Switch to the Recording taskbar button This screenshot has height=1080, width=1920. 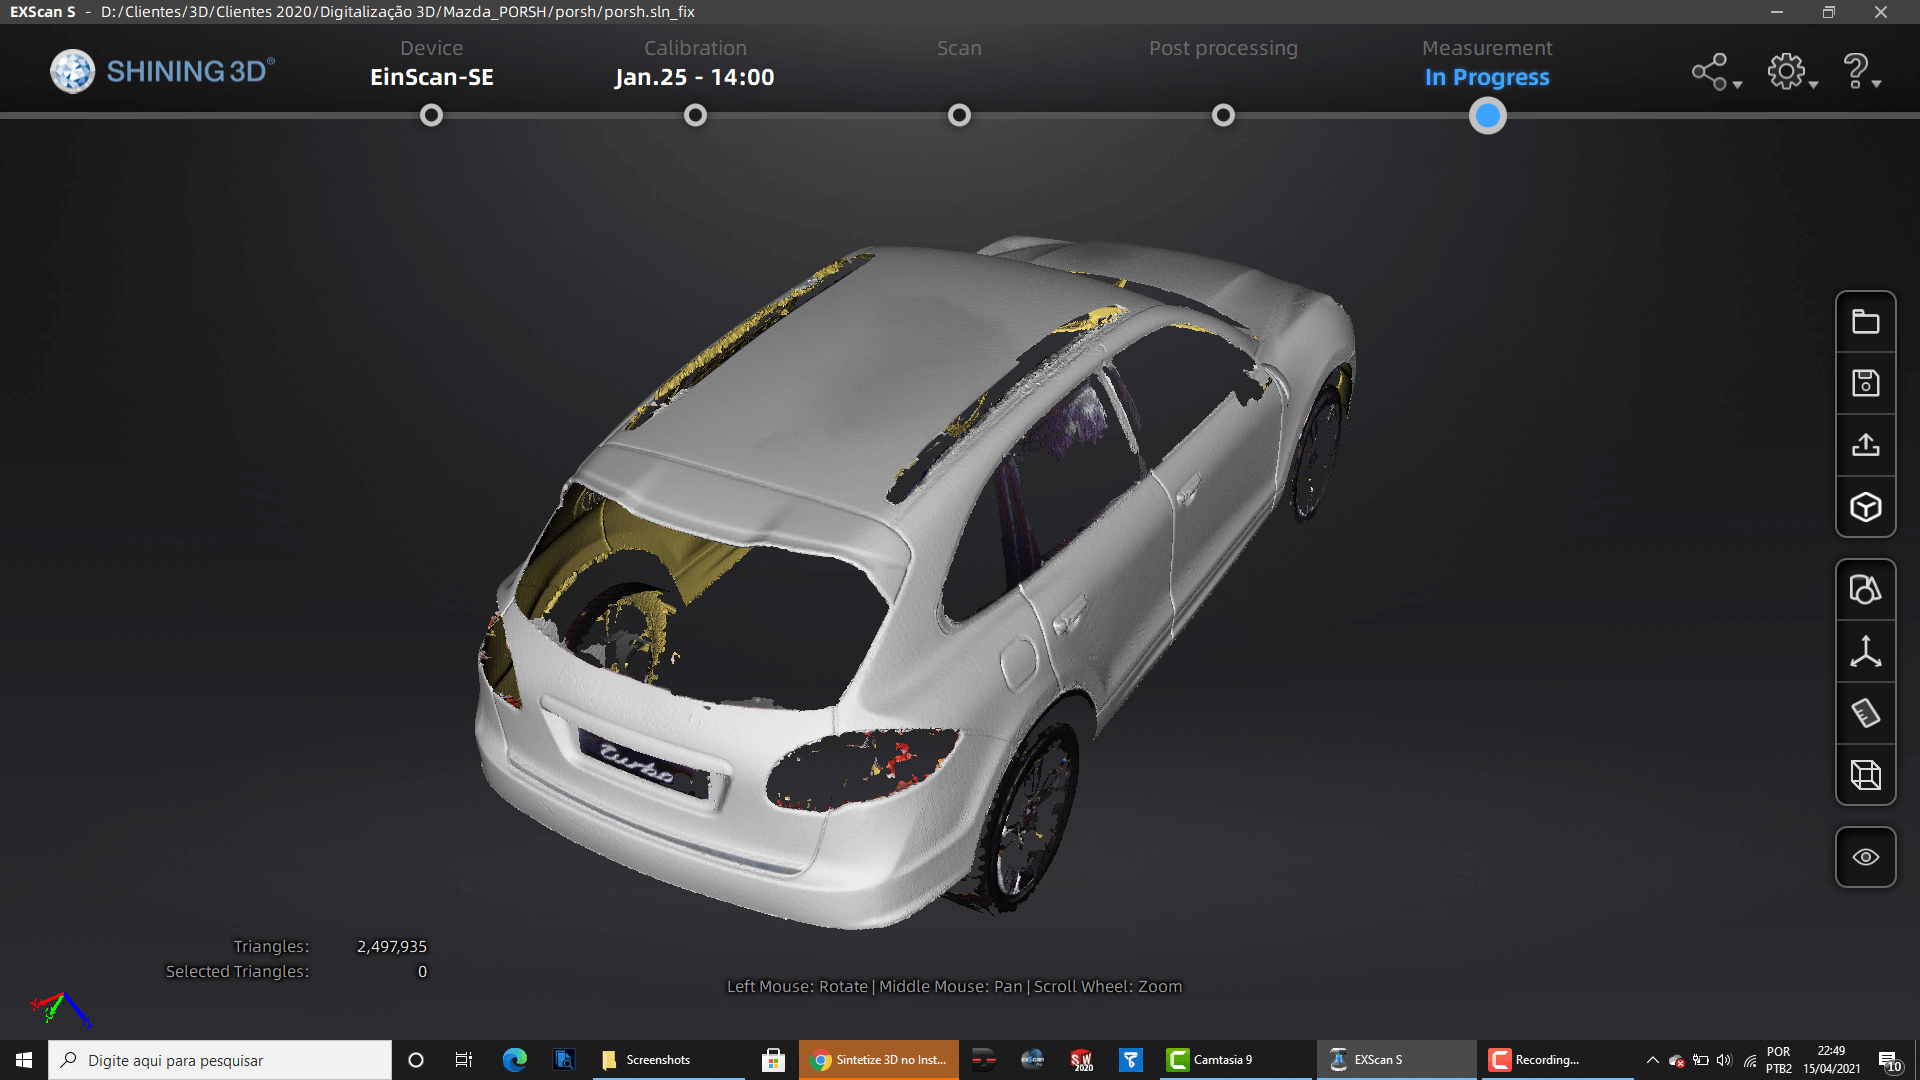click(x=1556, y=1060)
